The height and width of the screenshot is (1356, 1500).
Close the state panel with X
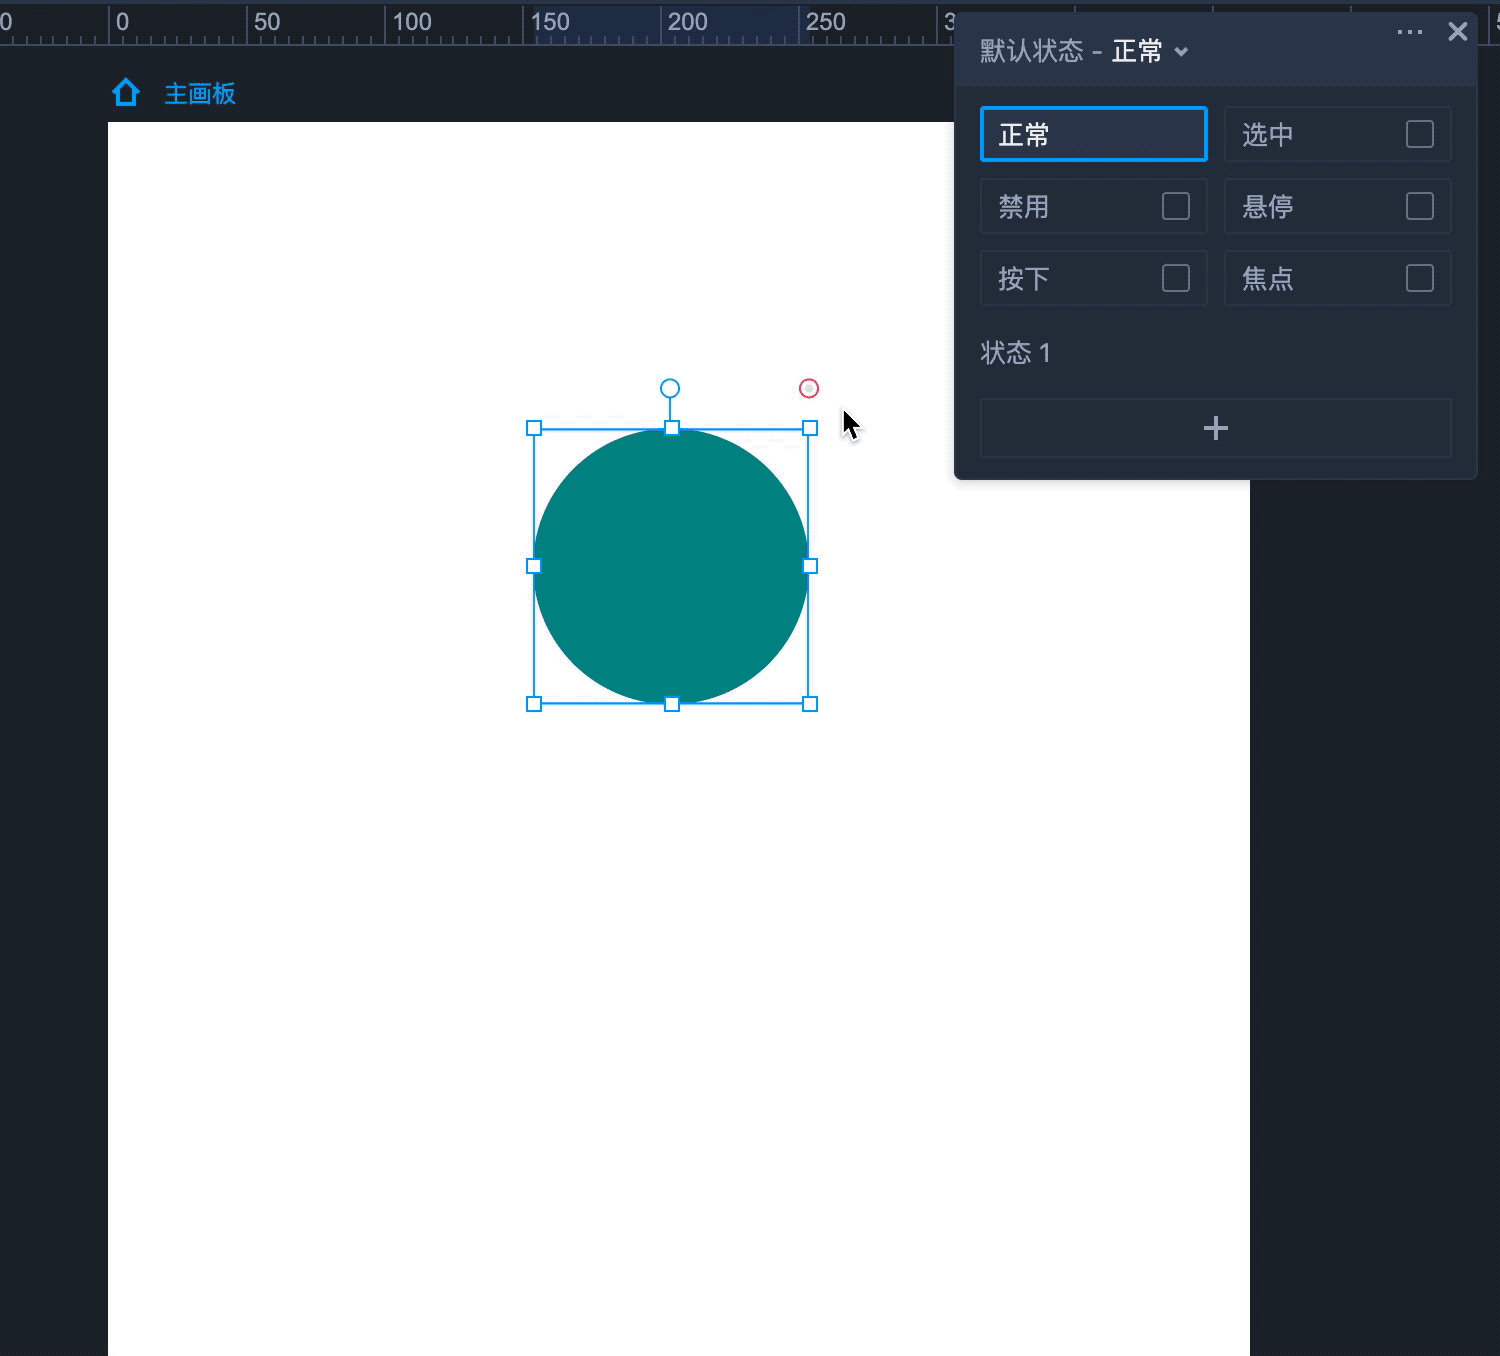coord(1457,32)
